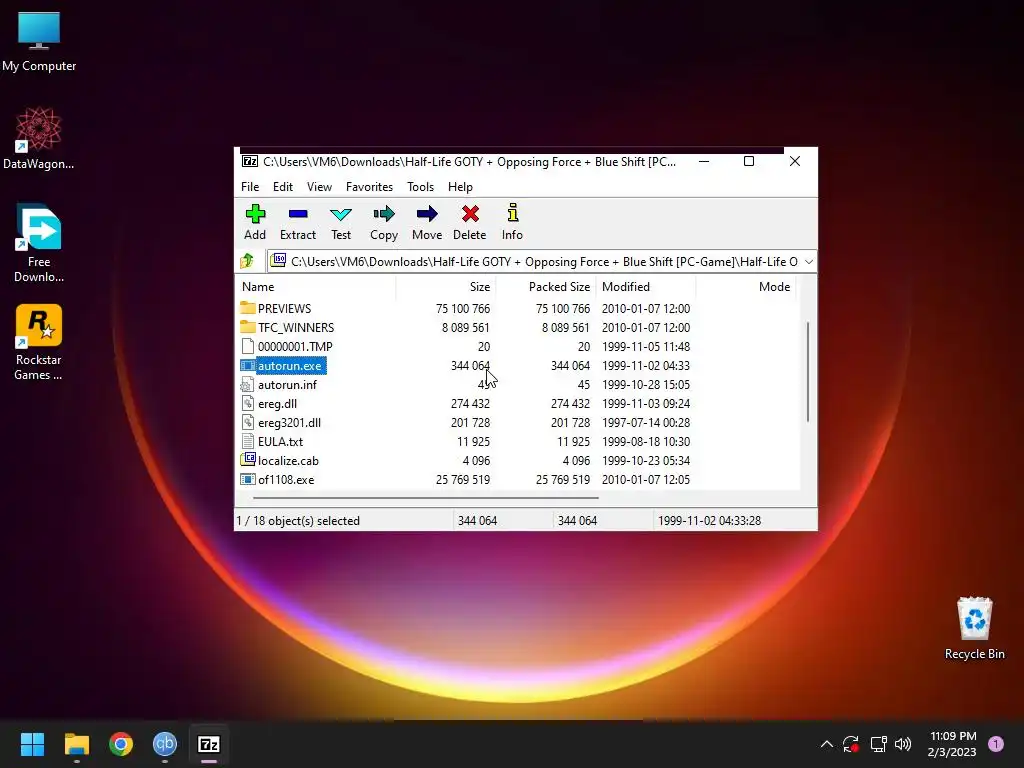Click the of1108.exe file icon
Viewport: 1024px width, 768px height.
(x=248, y=479)
